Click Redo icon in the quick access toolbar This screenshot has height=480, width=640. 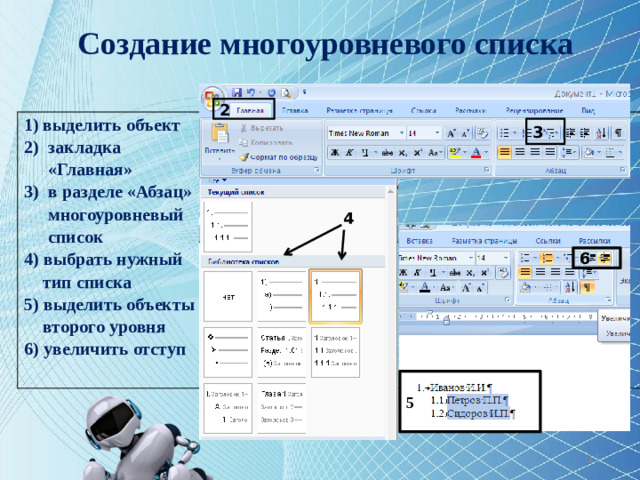tap(272, 93)
